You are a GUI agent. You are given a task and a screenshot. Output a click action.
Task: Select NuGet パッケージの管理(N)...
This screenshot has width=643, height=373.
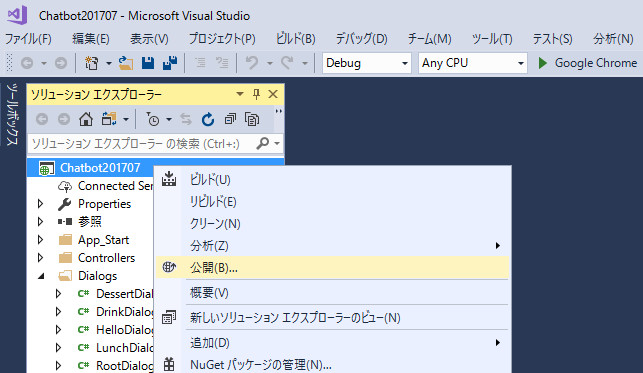[x=332, y=364]
